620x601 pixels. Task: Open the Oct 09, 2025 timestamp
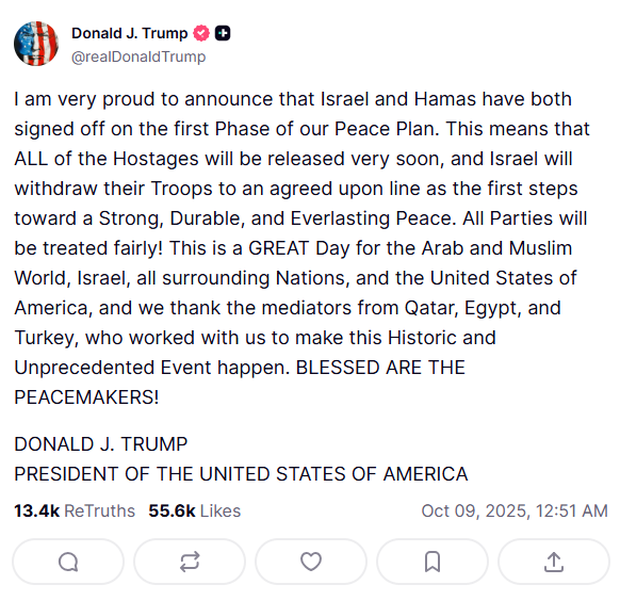click(x=514, y=511)
